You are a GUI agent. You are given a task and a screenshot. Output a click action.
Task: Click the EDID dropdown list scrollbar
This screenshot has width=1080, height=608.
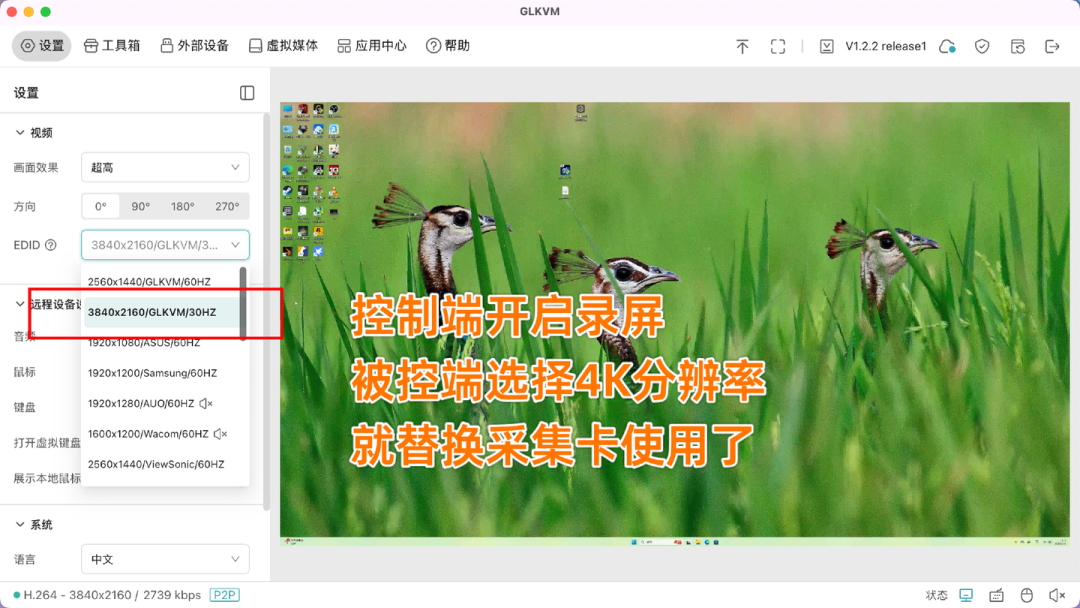243,304
